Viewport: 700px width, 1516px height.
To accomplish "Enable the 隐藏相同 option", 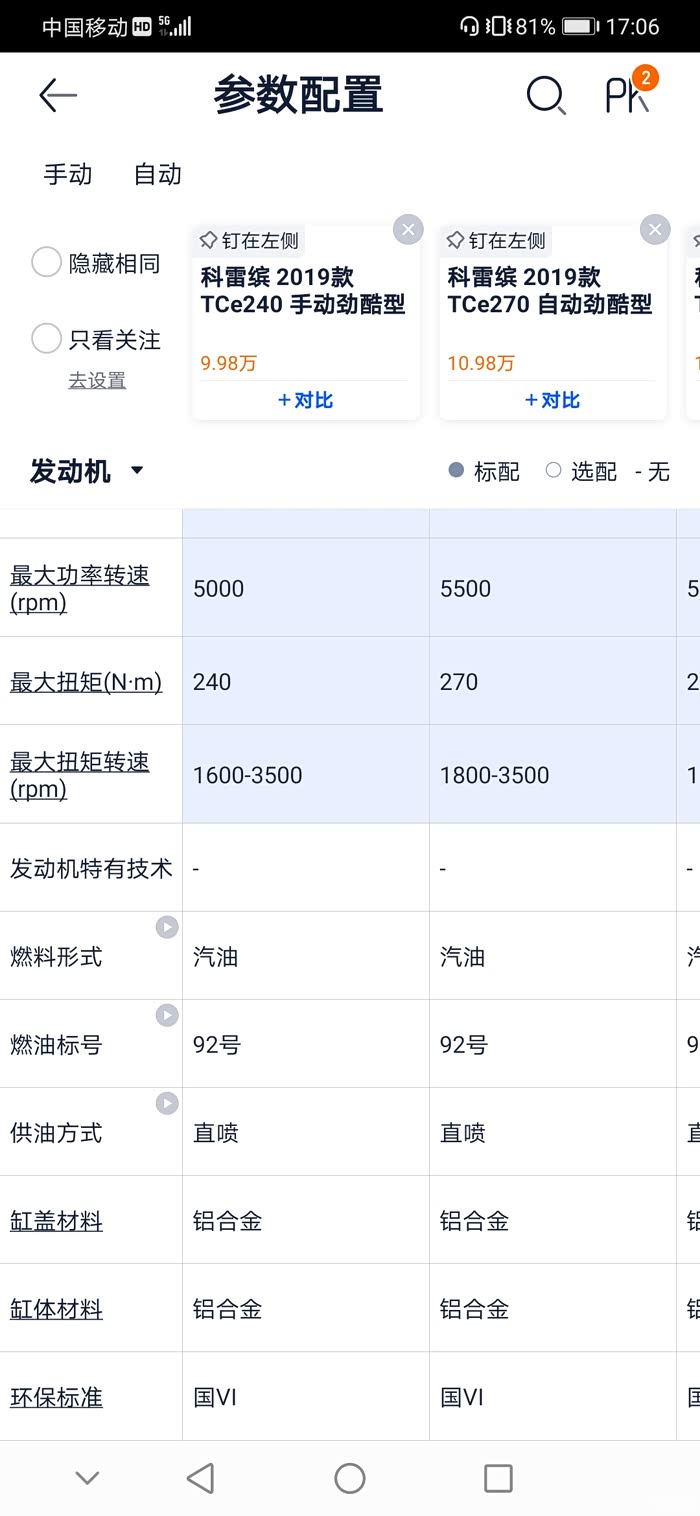I will [47, 263].
